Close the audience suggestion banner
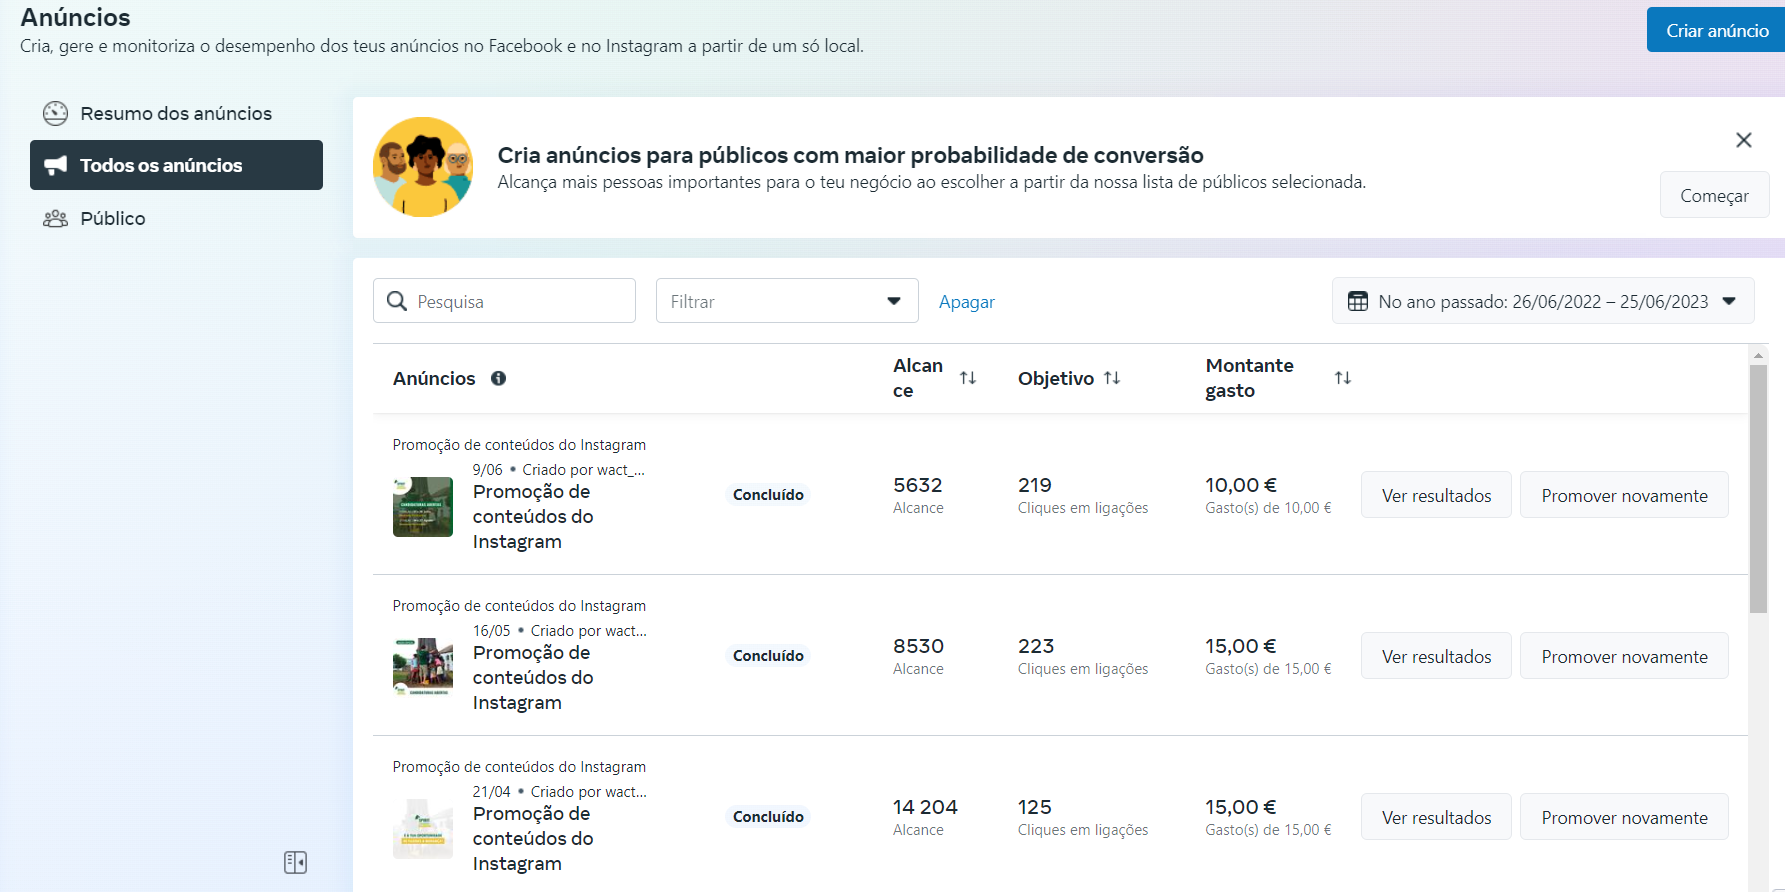This screenshot has height=892, width=1785. pos(1743,140)
